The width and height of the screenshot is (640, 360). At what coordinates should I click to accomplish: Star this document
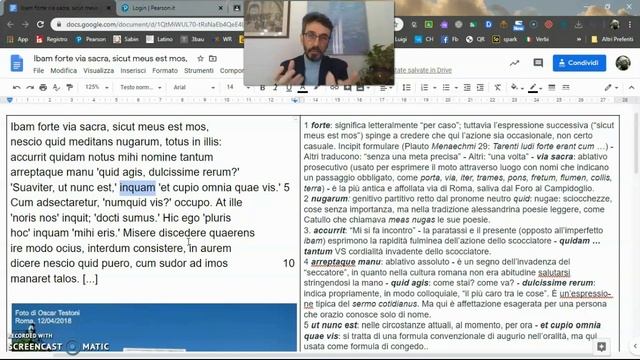(x=200, y=58)
